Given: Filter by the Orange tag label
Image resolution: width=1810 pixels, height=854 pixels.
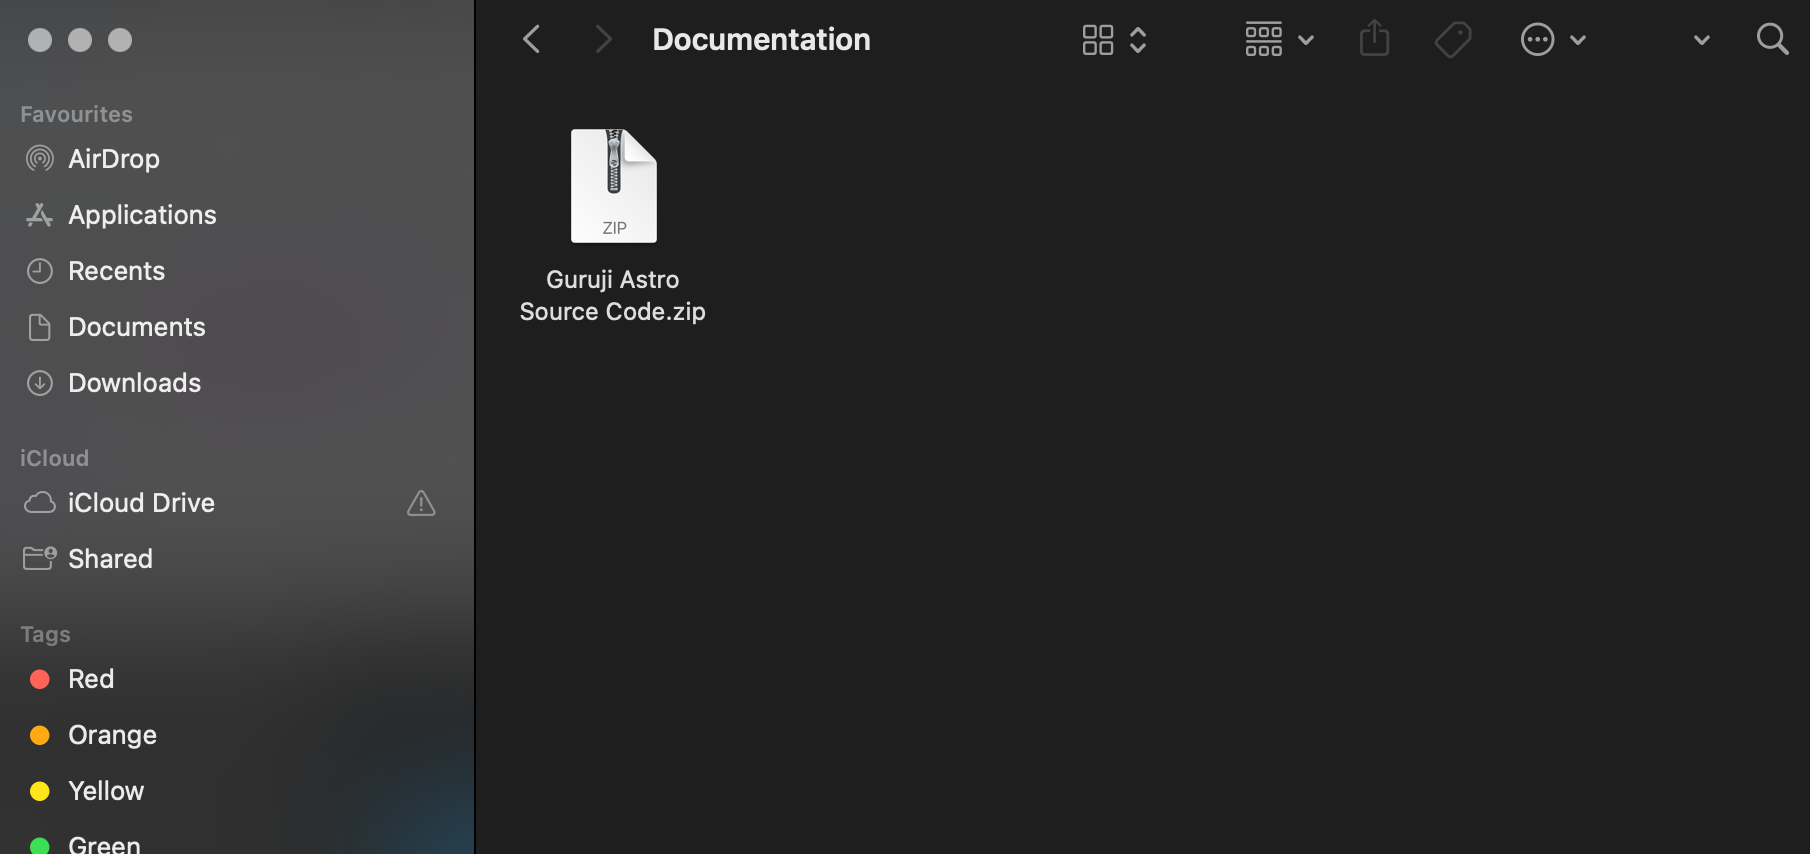Looking at the screenshot, I should pos(112,735).
